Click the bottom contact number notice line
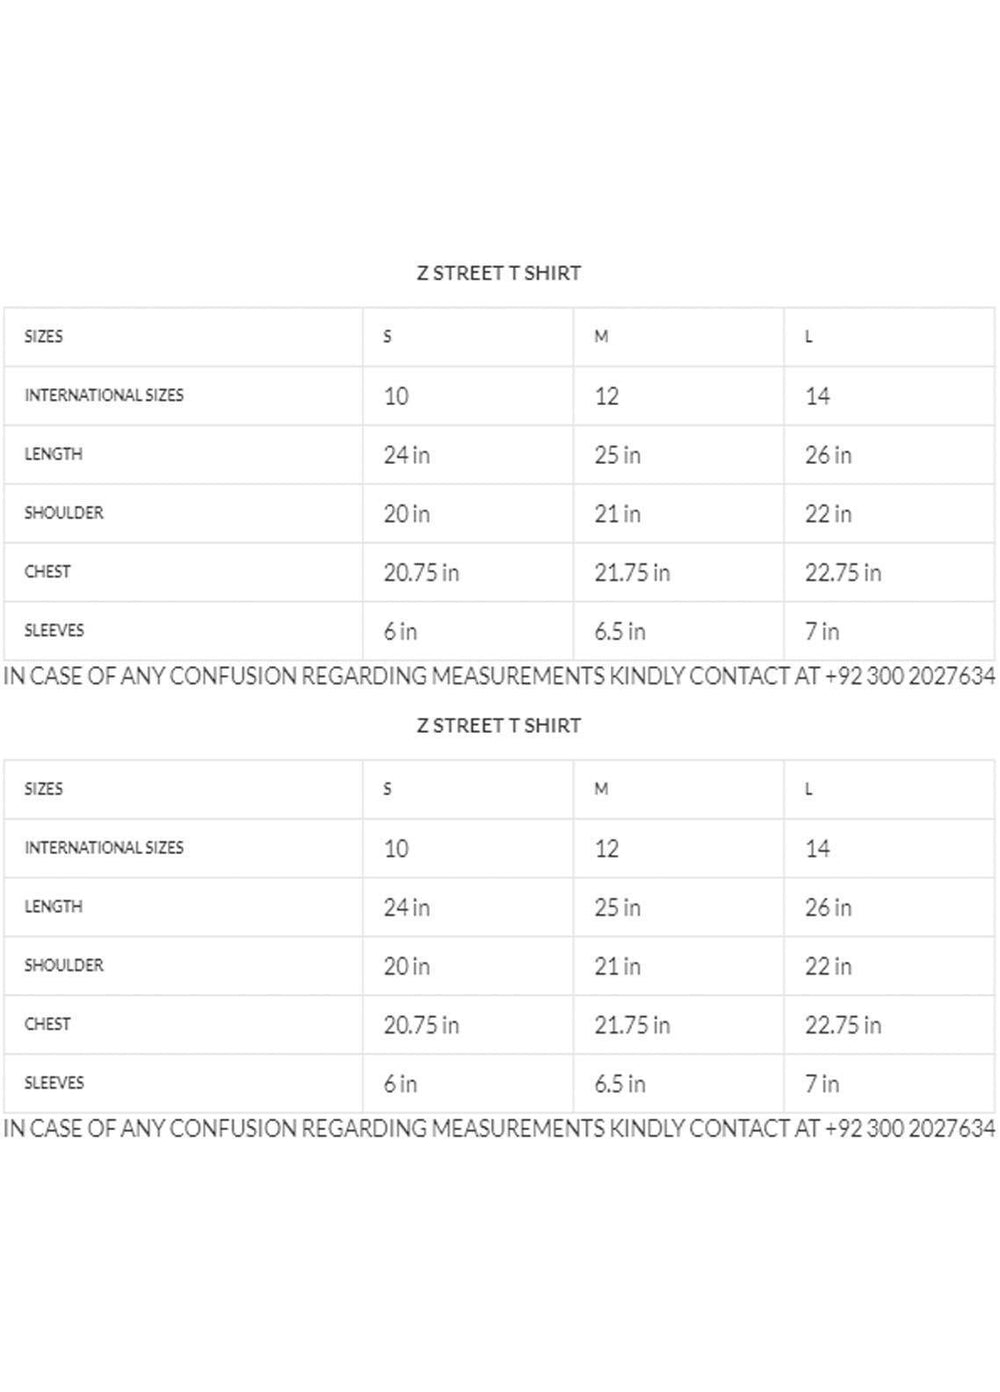 click(499, 1129)
